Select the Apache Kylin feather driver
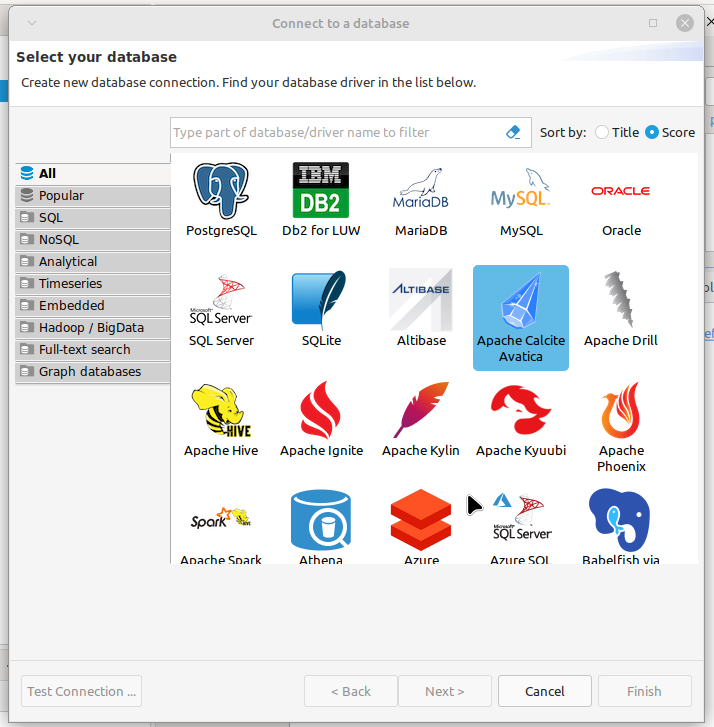The width and height of the screenshot is (714, 727). (x=421, y=420)
